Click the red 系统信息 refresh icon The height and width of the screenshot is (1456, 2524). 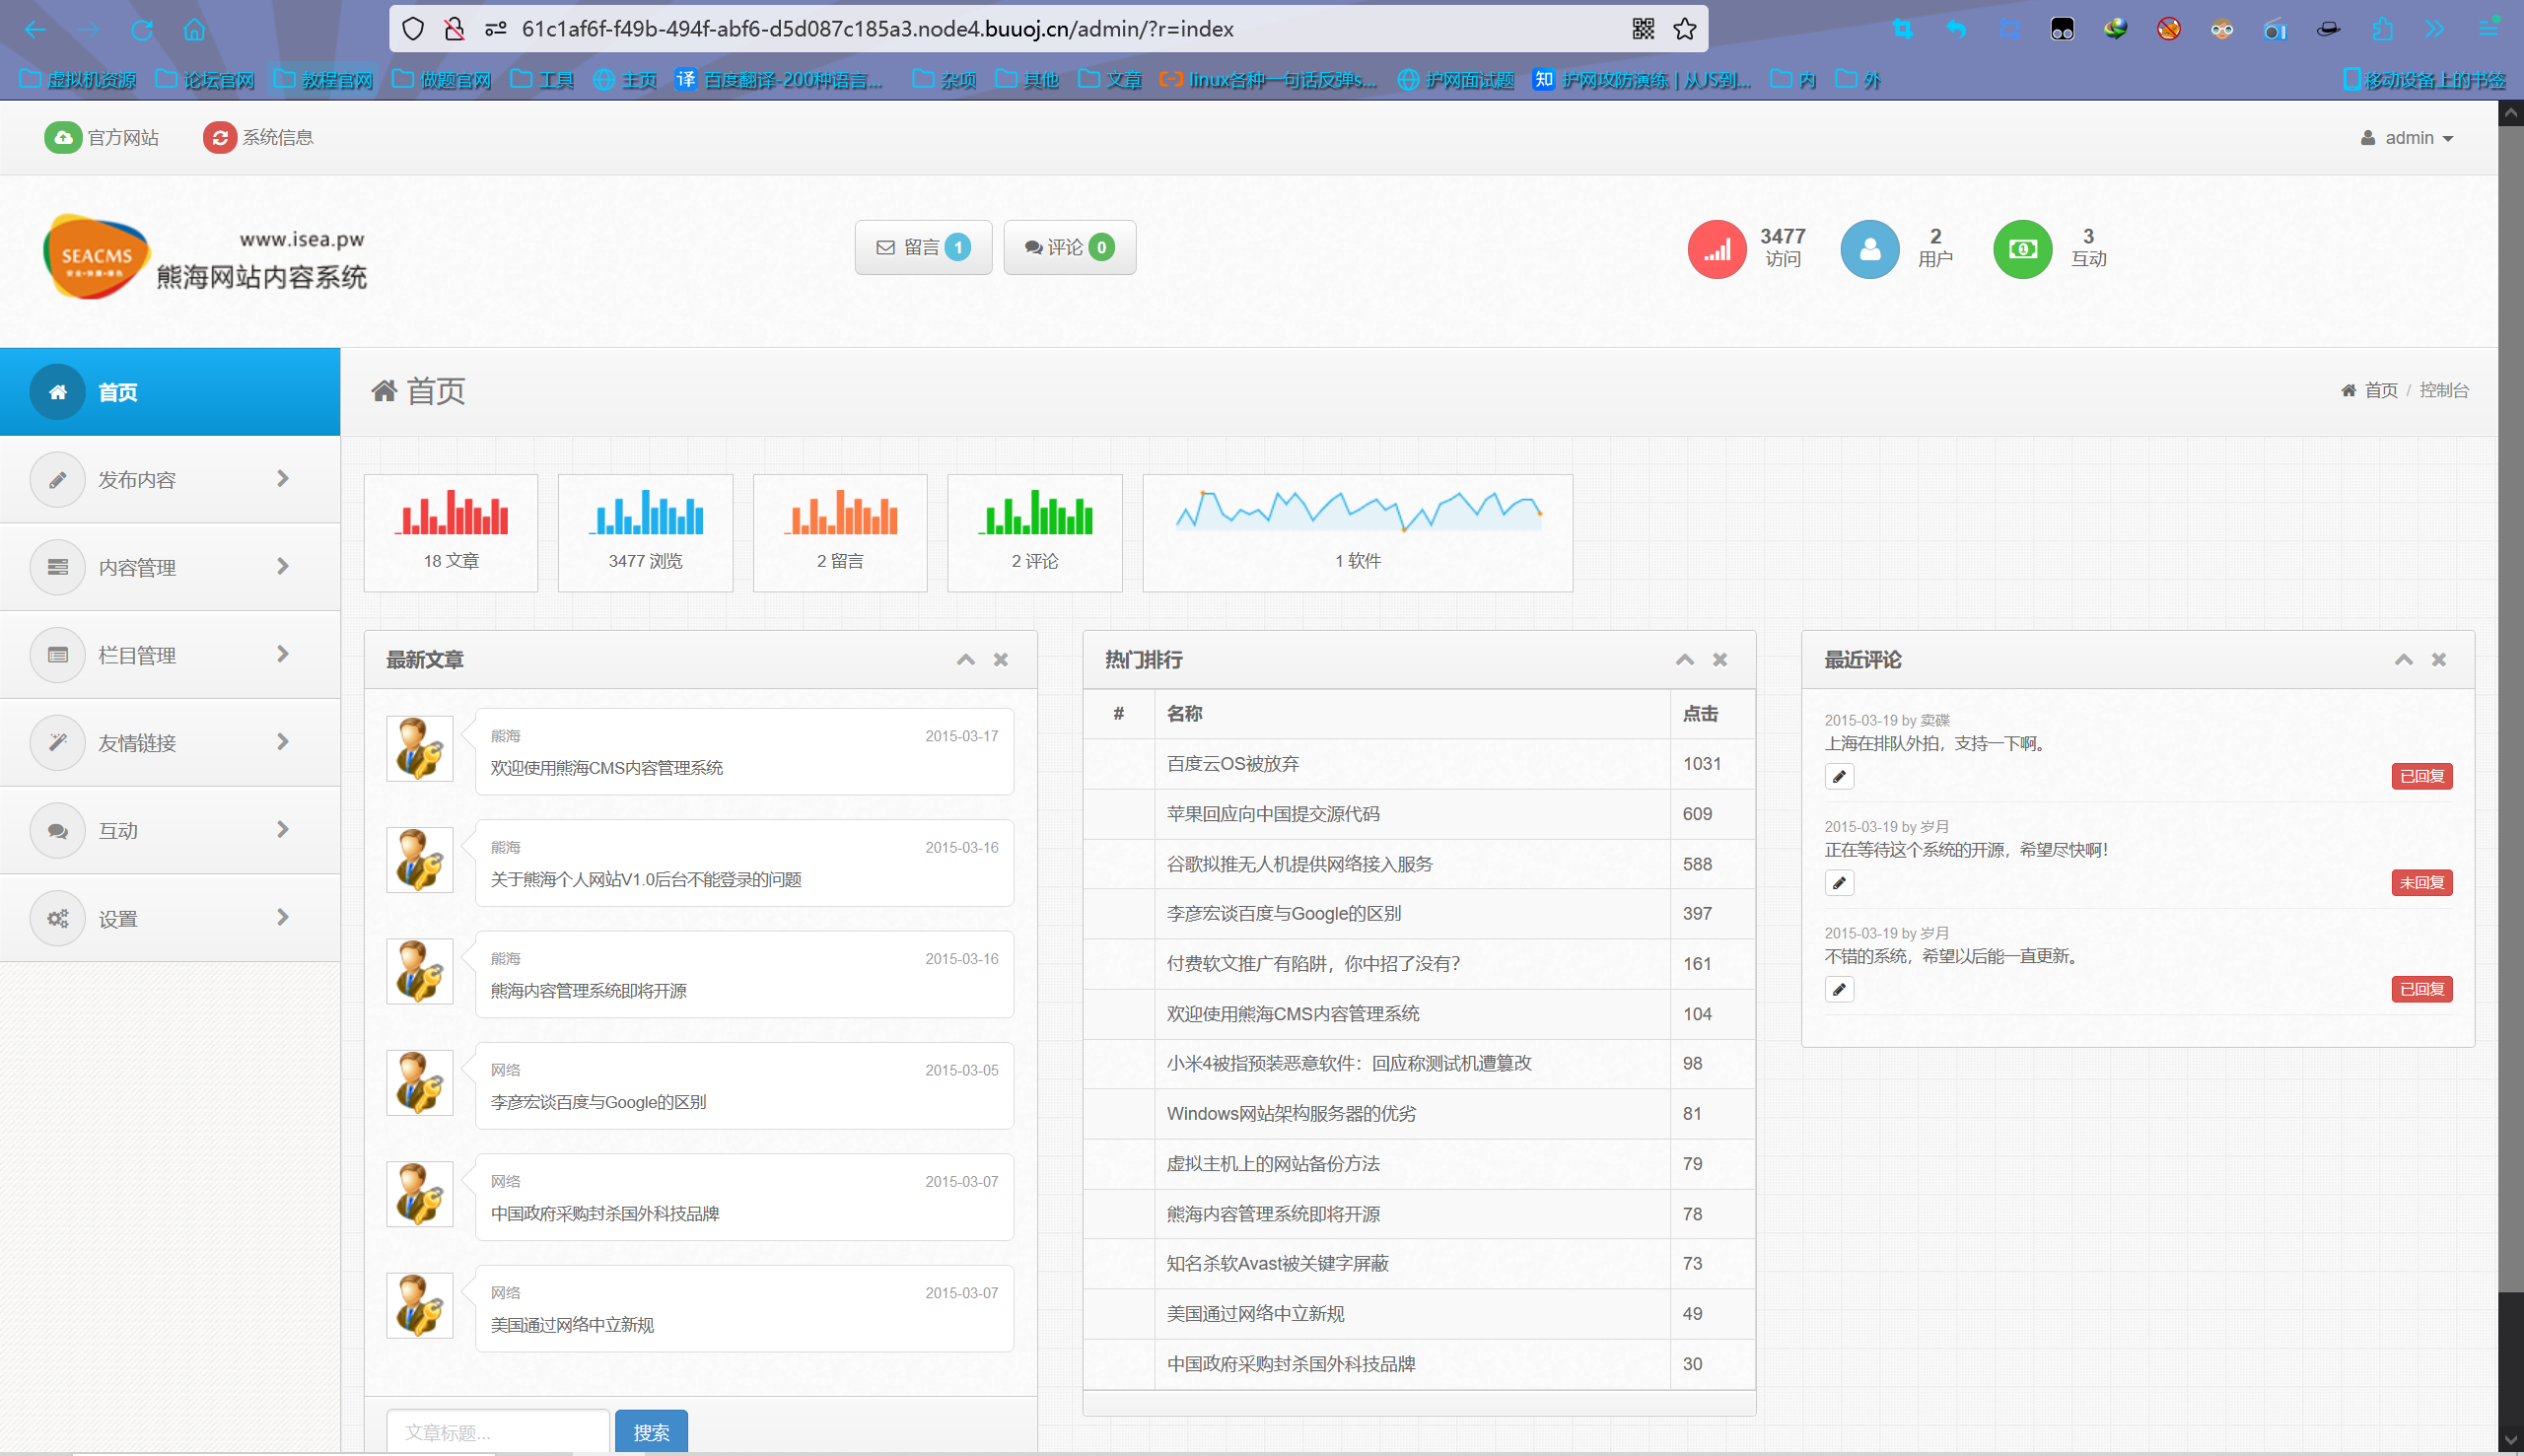click(x=219, y=138)
